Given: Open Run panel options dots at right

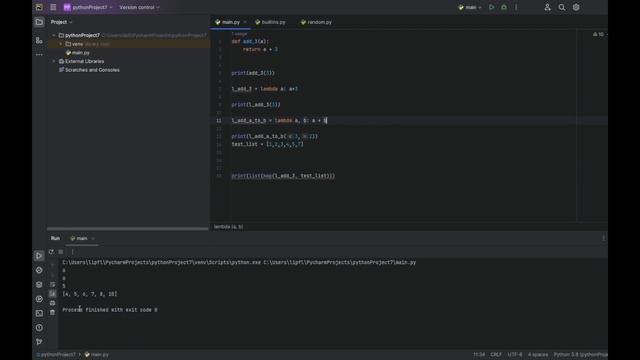Looking at the screenshot, I should point(604,238).
